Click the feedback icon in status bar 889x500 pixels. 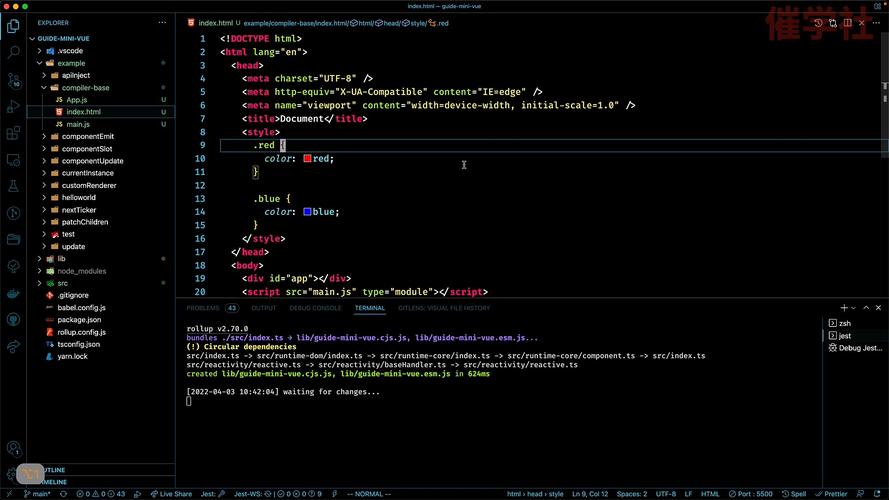tap(860, 494)
